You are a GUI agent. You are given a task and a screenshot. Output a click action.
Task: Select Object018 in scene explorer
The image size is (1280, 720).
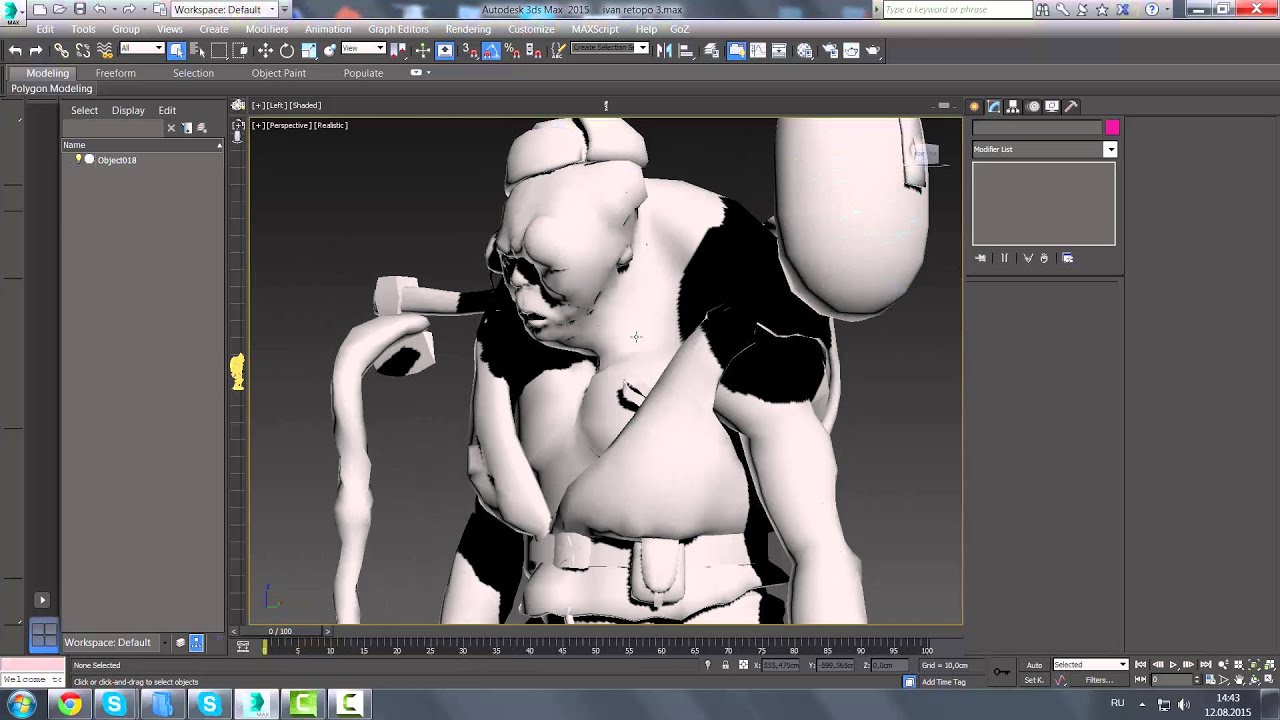117,160
